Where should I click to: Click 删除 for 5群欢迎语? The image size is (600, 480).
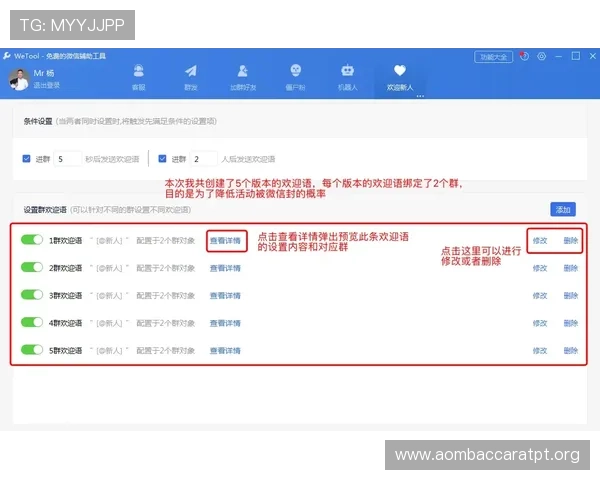(571, 351)
